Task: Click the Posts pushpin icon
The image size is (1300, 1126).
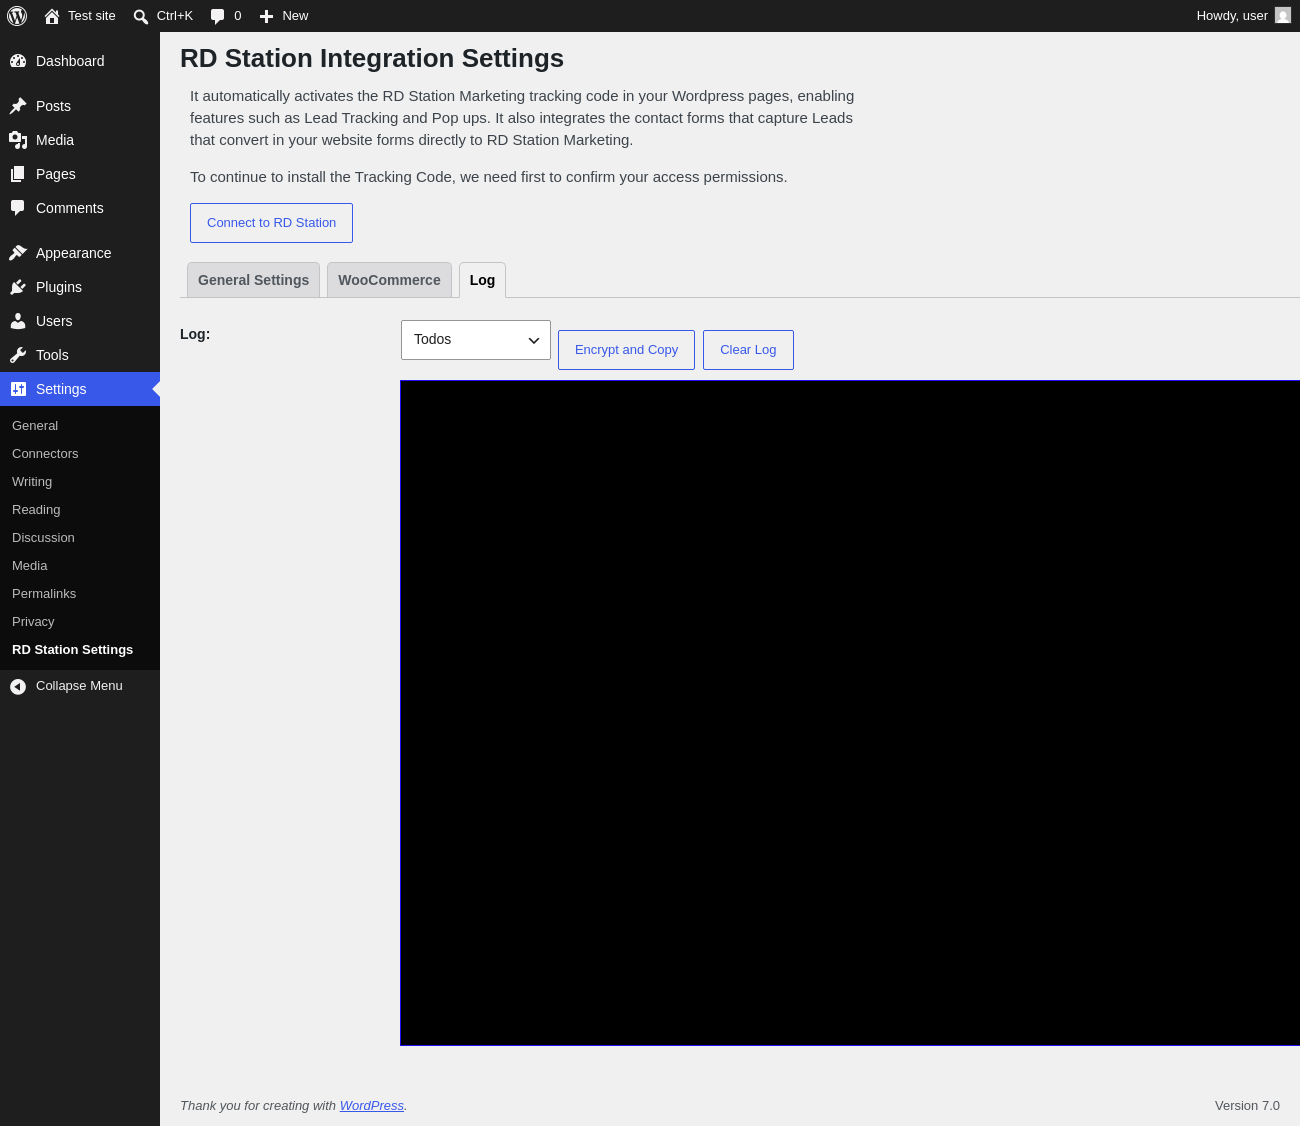Action: pyautogui.click(x=18, y=106)
